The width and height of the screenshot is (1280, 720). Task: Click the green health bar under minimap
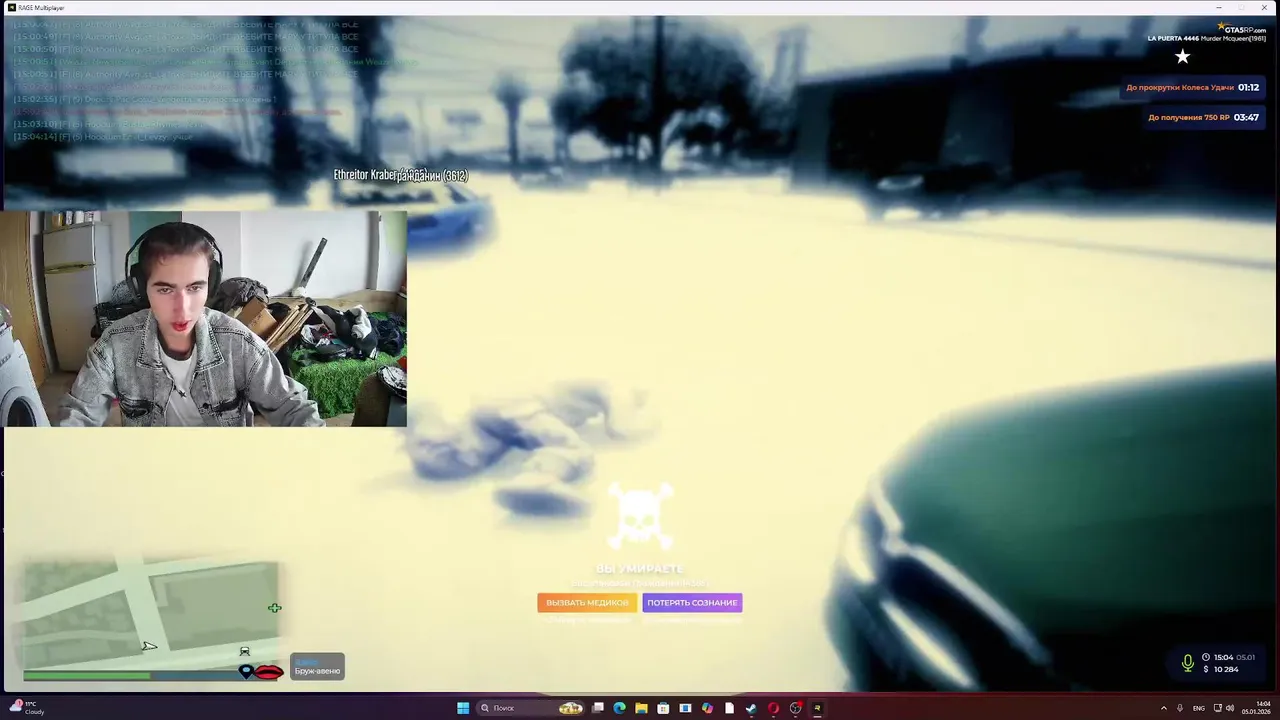(x=87, y=676)
